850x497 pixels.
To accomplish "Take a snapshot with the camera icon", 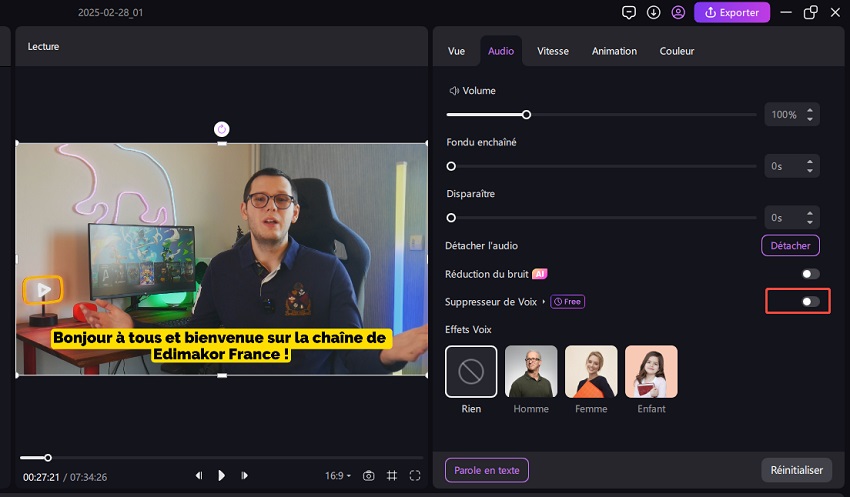I will point(369,476).
